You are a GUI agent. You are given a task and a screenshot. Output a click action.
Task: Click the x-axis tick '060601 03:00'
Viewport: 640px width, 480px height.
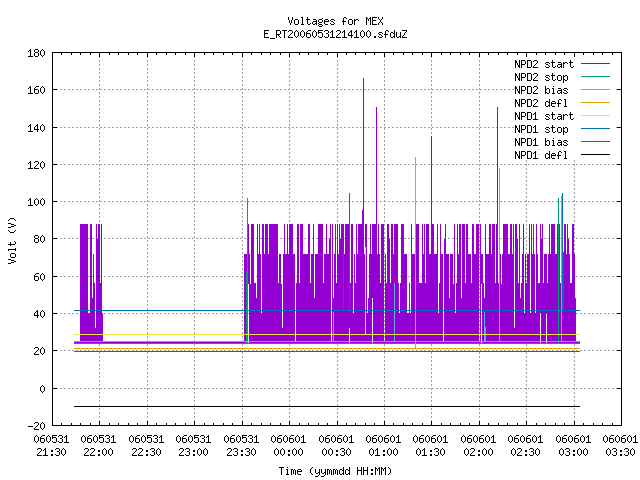(x=573, y=446)
